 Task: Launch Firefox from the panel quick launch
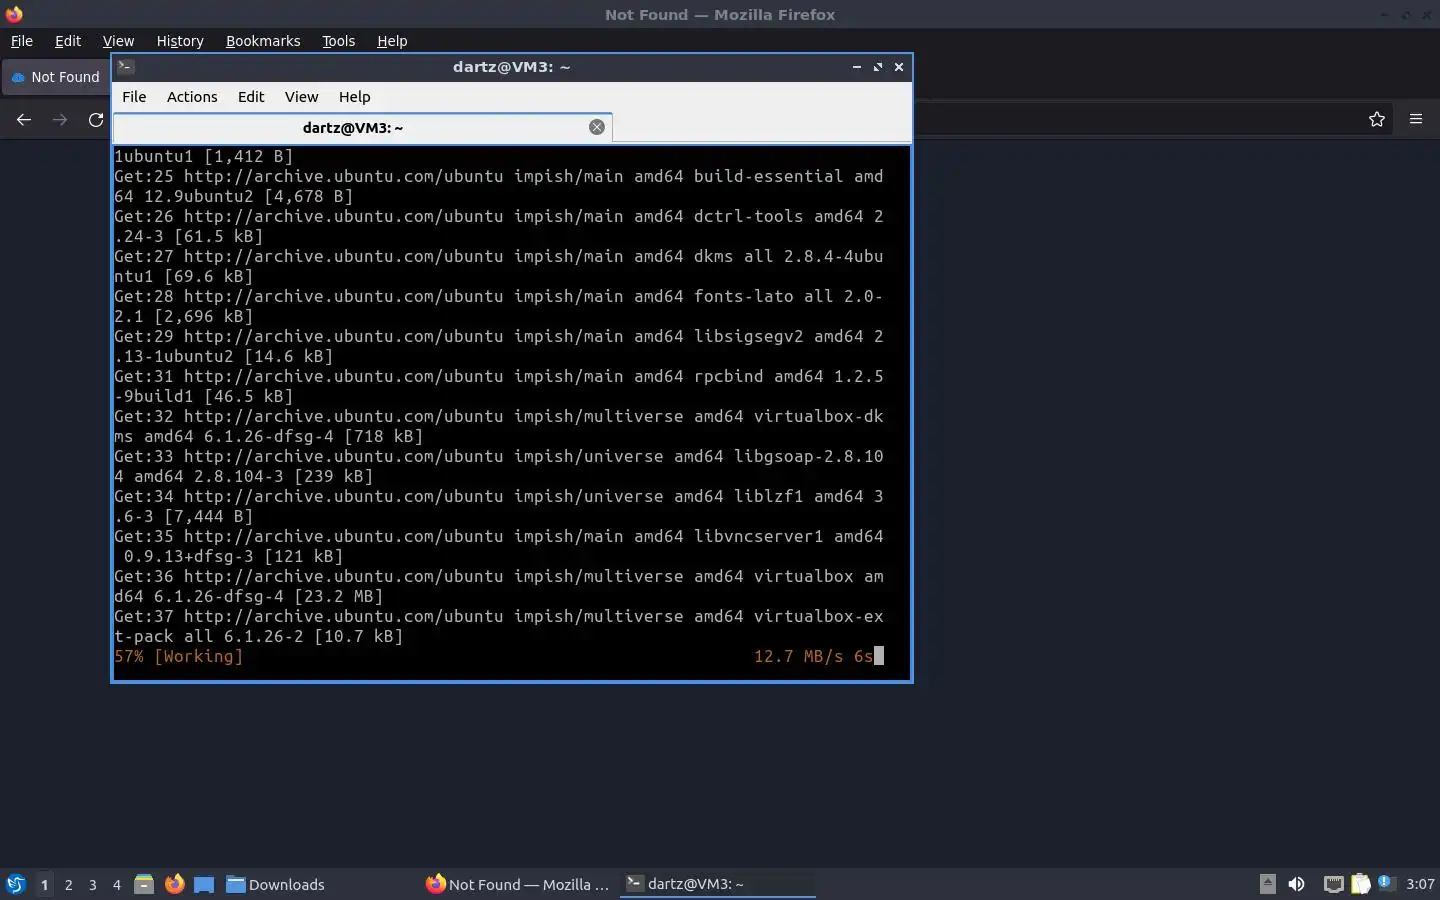(x=174, y=884)
